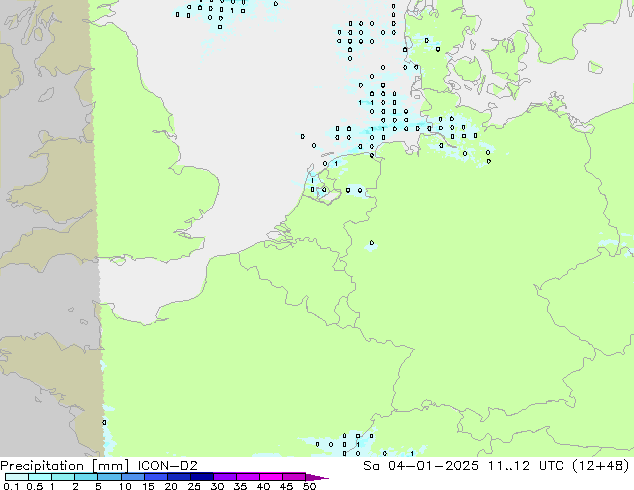Click the '0' marker on the far left edge near bottom

click(x=105, y=423)
